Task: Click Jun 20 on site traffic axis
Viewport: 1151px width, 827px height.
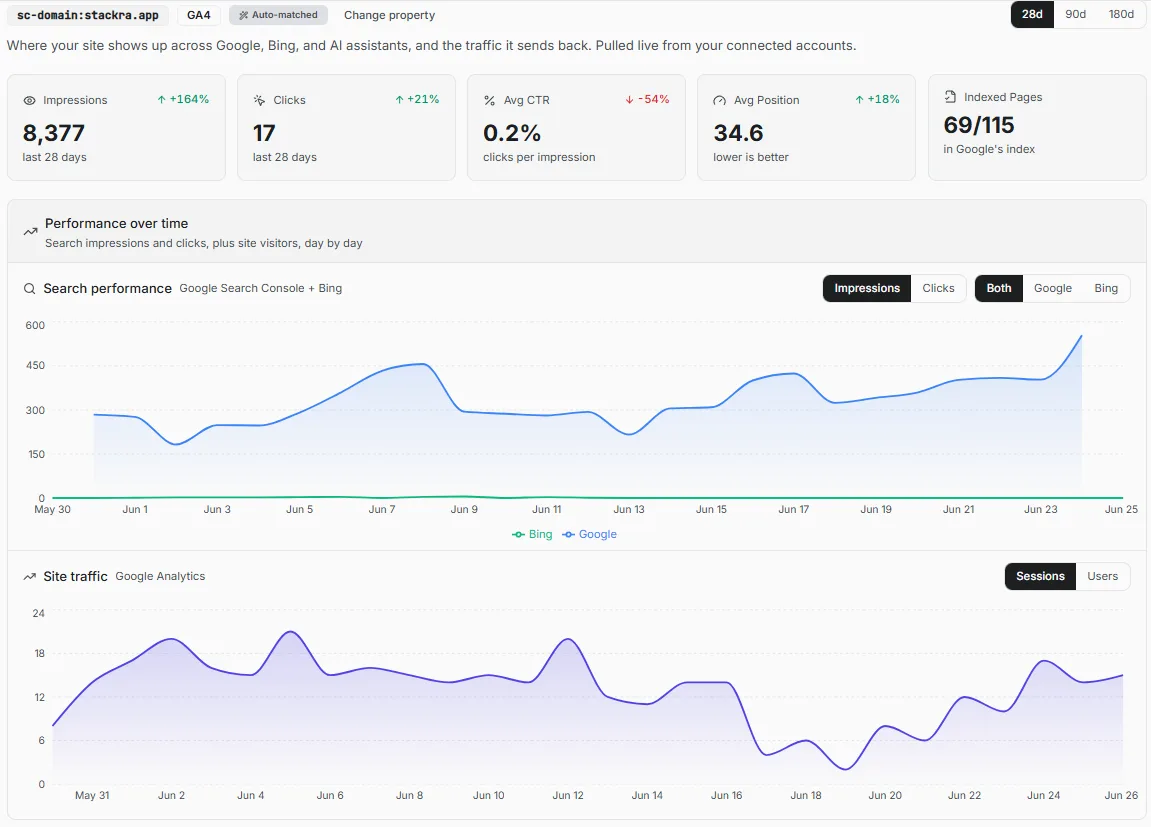Action: coord(885,795)
